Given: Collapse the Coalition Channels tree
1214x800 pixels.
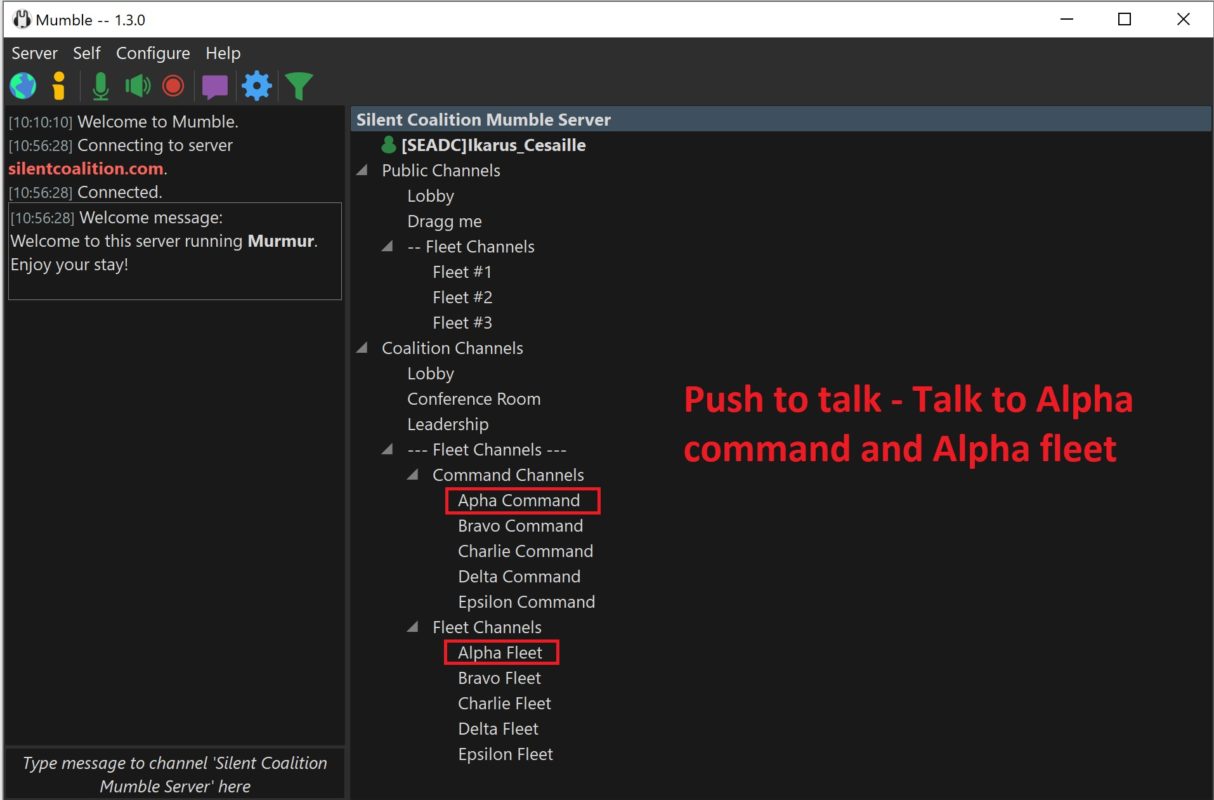Looking at the screenshot, I should (x=362, y=348).
